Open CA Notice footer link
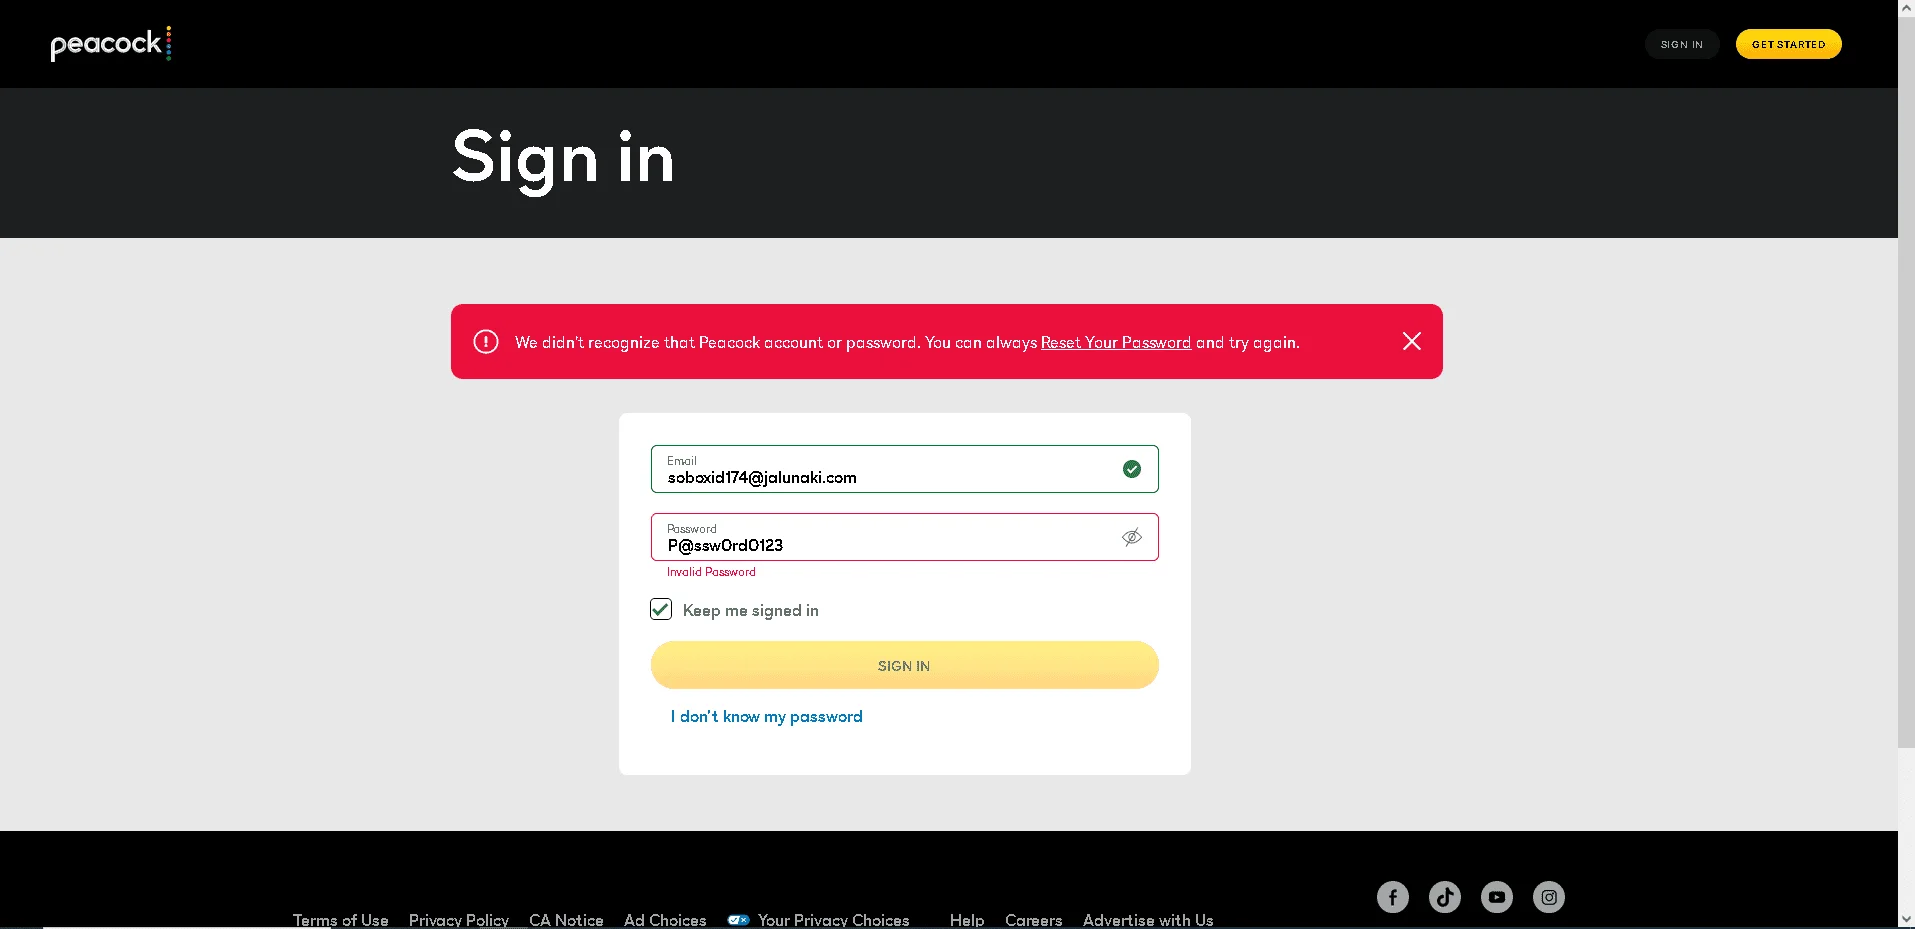Image resolution: width=1915 pixels, height=929 pixels. click(566, 920)
